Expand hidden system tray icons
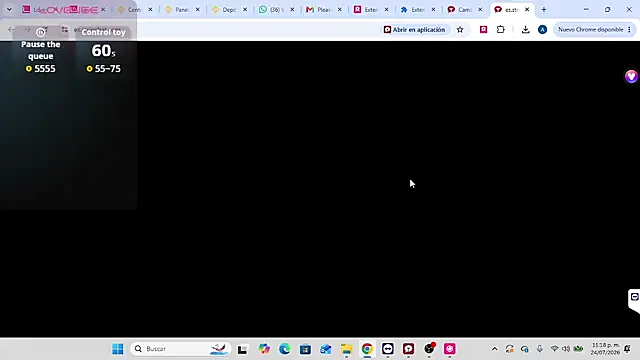This screenshot has width=640, height=360. [494, 349]
